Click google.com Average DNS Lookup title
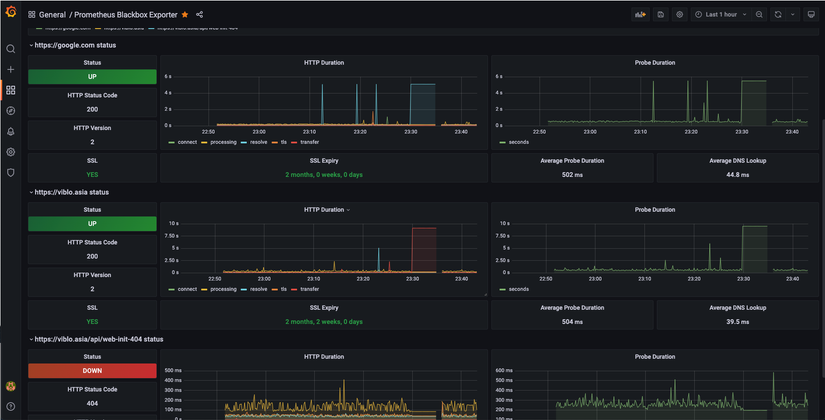Viewport: 825px width, 420px height. tap(737, 161)
